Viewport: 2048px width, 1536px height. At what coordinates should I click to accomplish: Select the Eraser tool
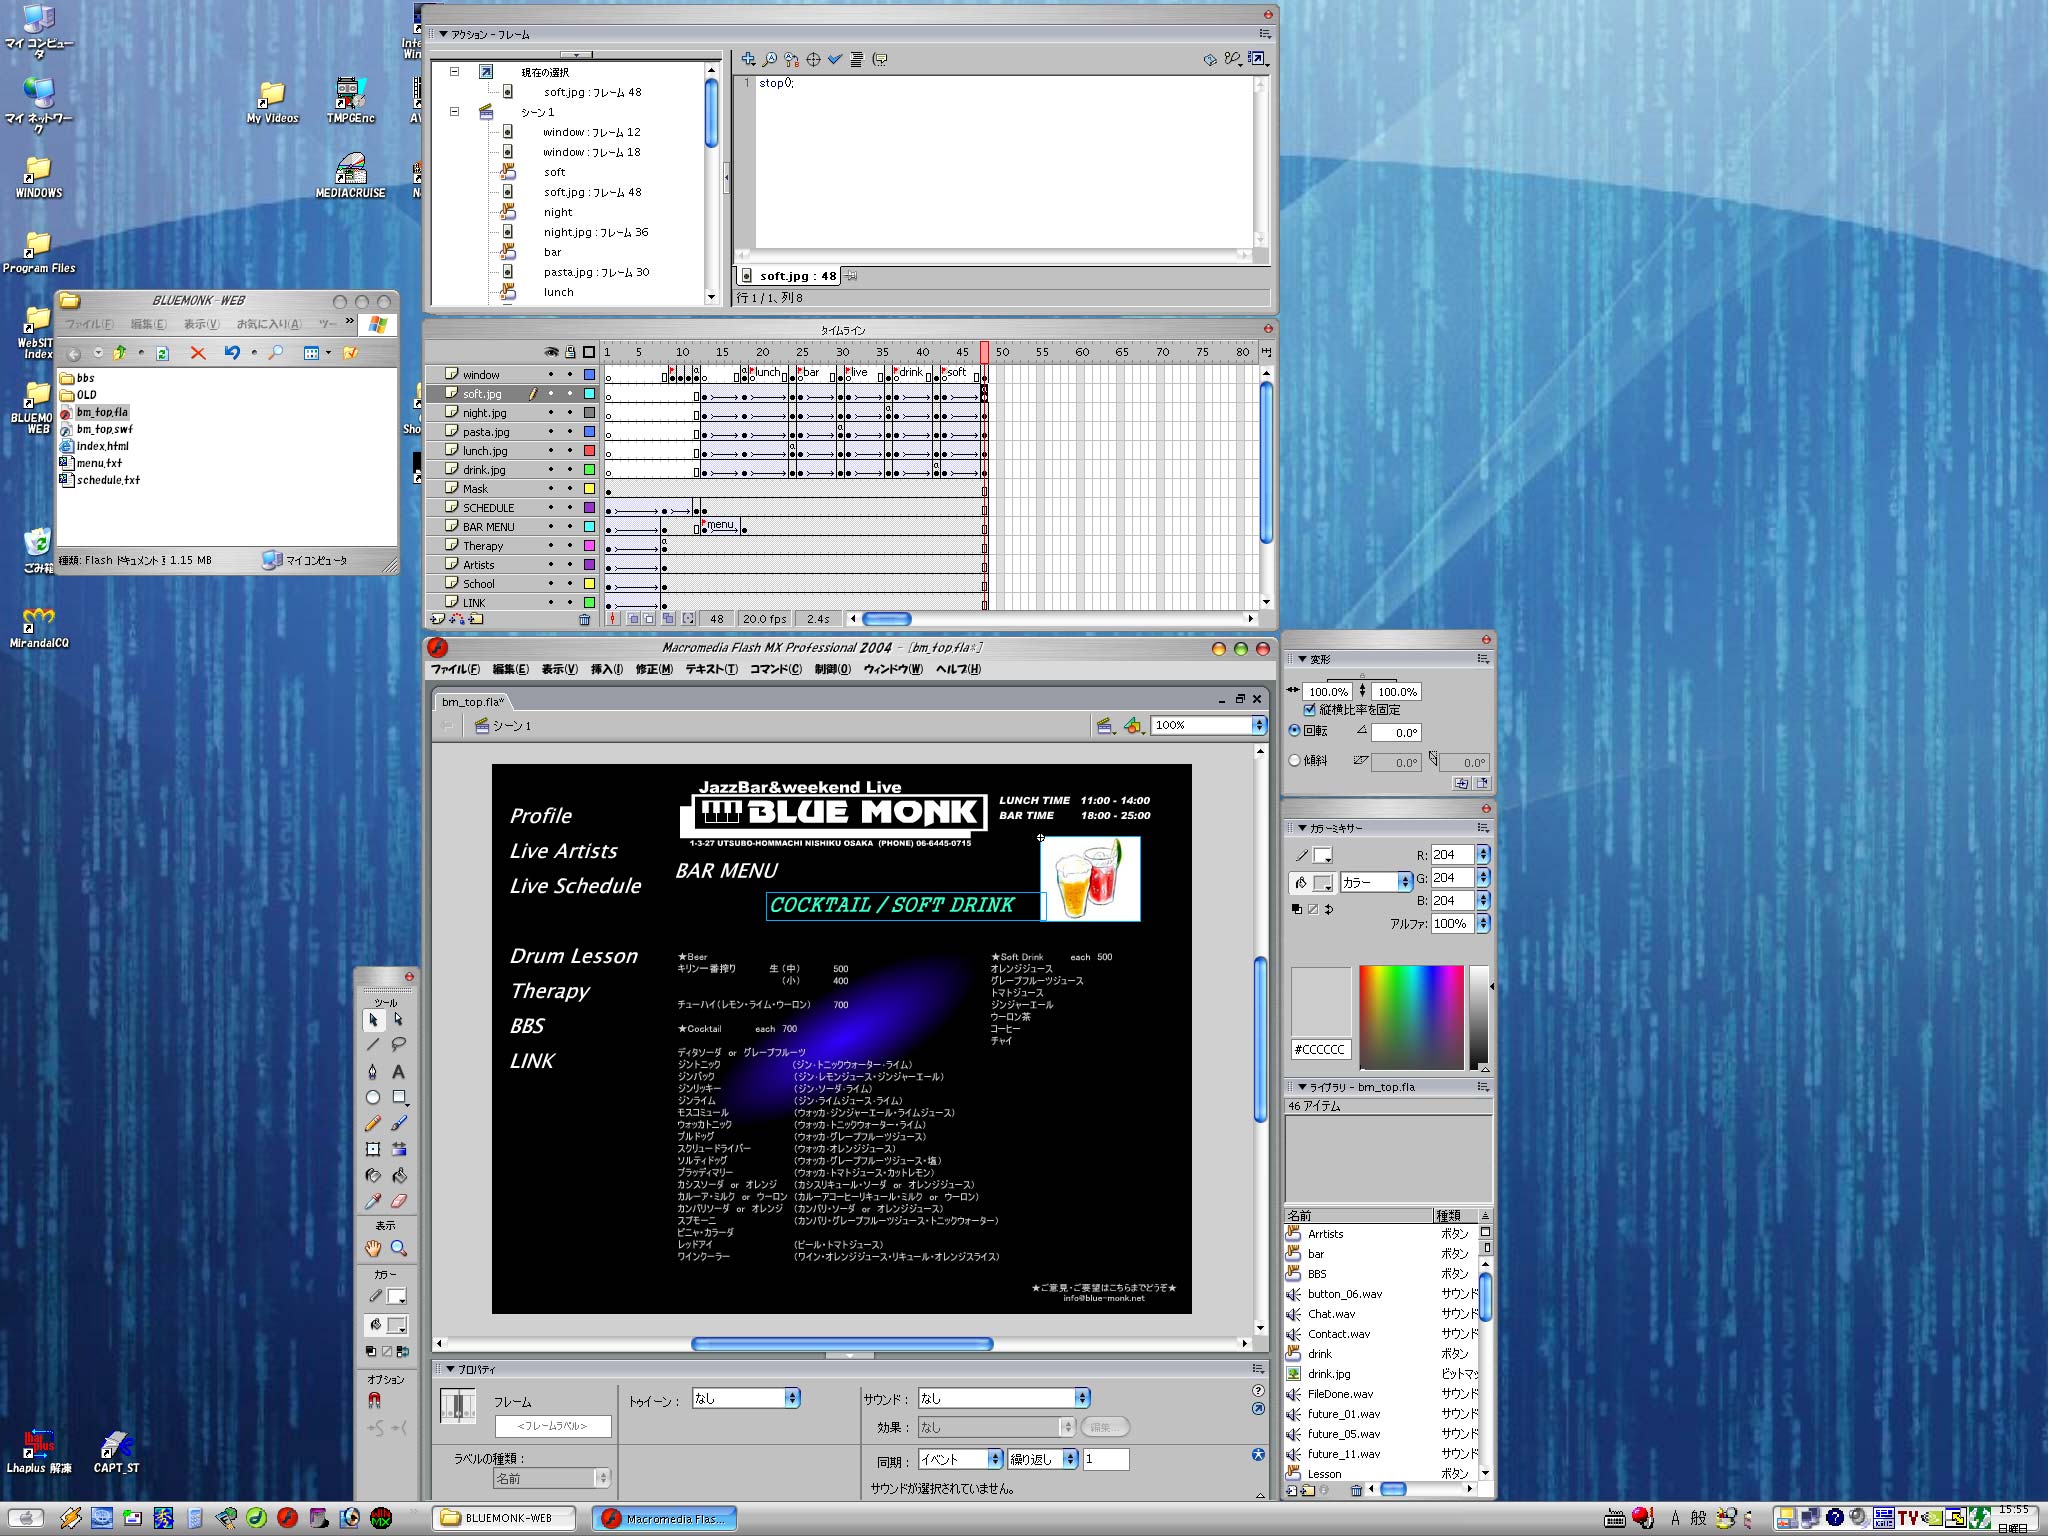tap(398, 1201)
